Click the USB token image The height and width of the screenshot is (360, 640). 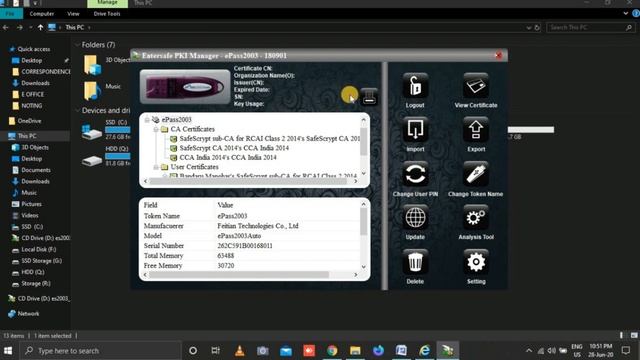click(185, 87)
